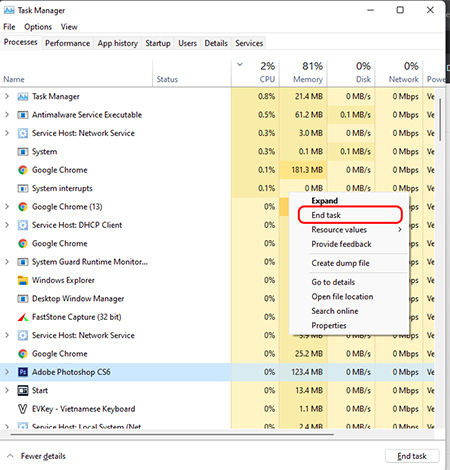This screenshot has height=470, width=450.
Task: Switch to the Performance tab
Action: pyautogui.click(x=68, y=43)
